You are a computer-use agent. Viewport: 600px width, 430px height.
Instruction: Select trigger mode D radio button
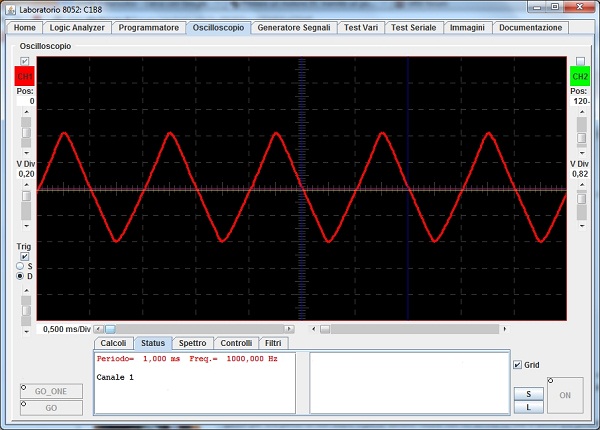pos(22,276)
